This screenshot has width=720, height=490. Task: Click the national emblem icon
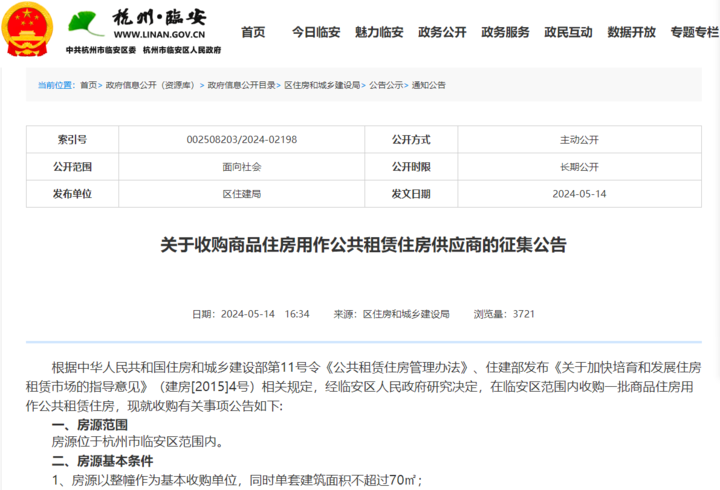pos(29,29)
